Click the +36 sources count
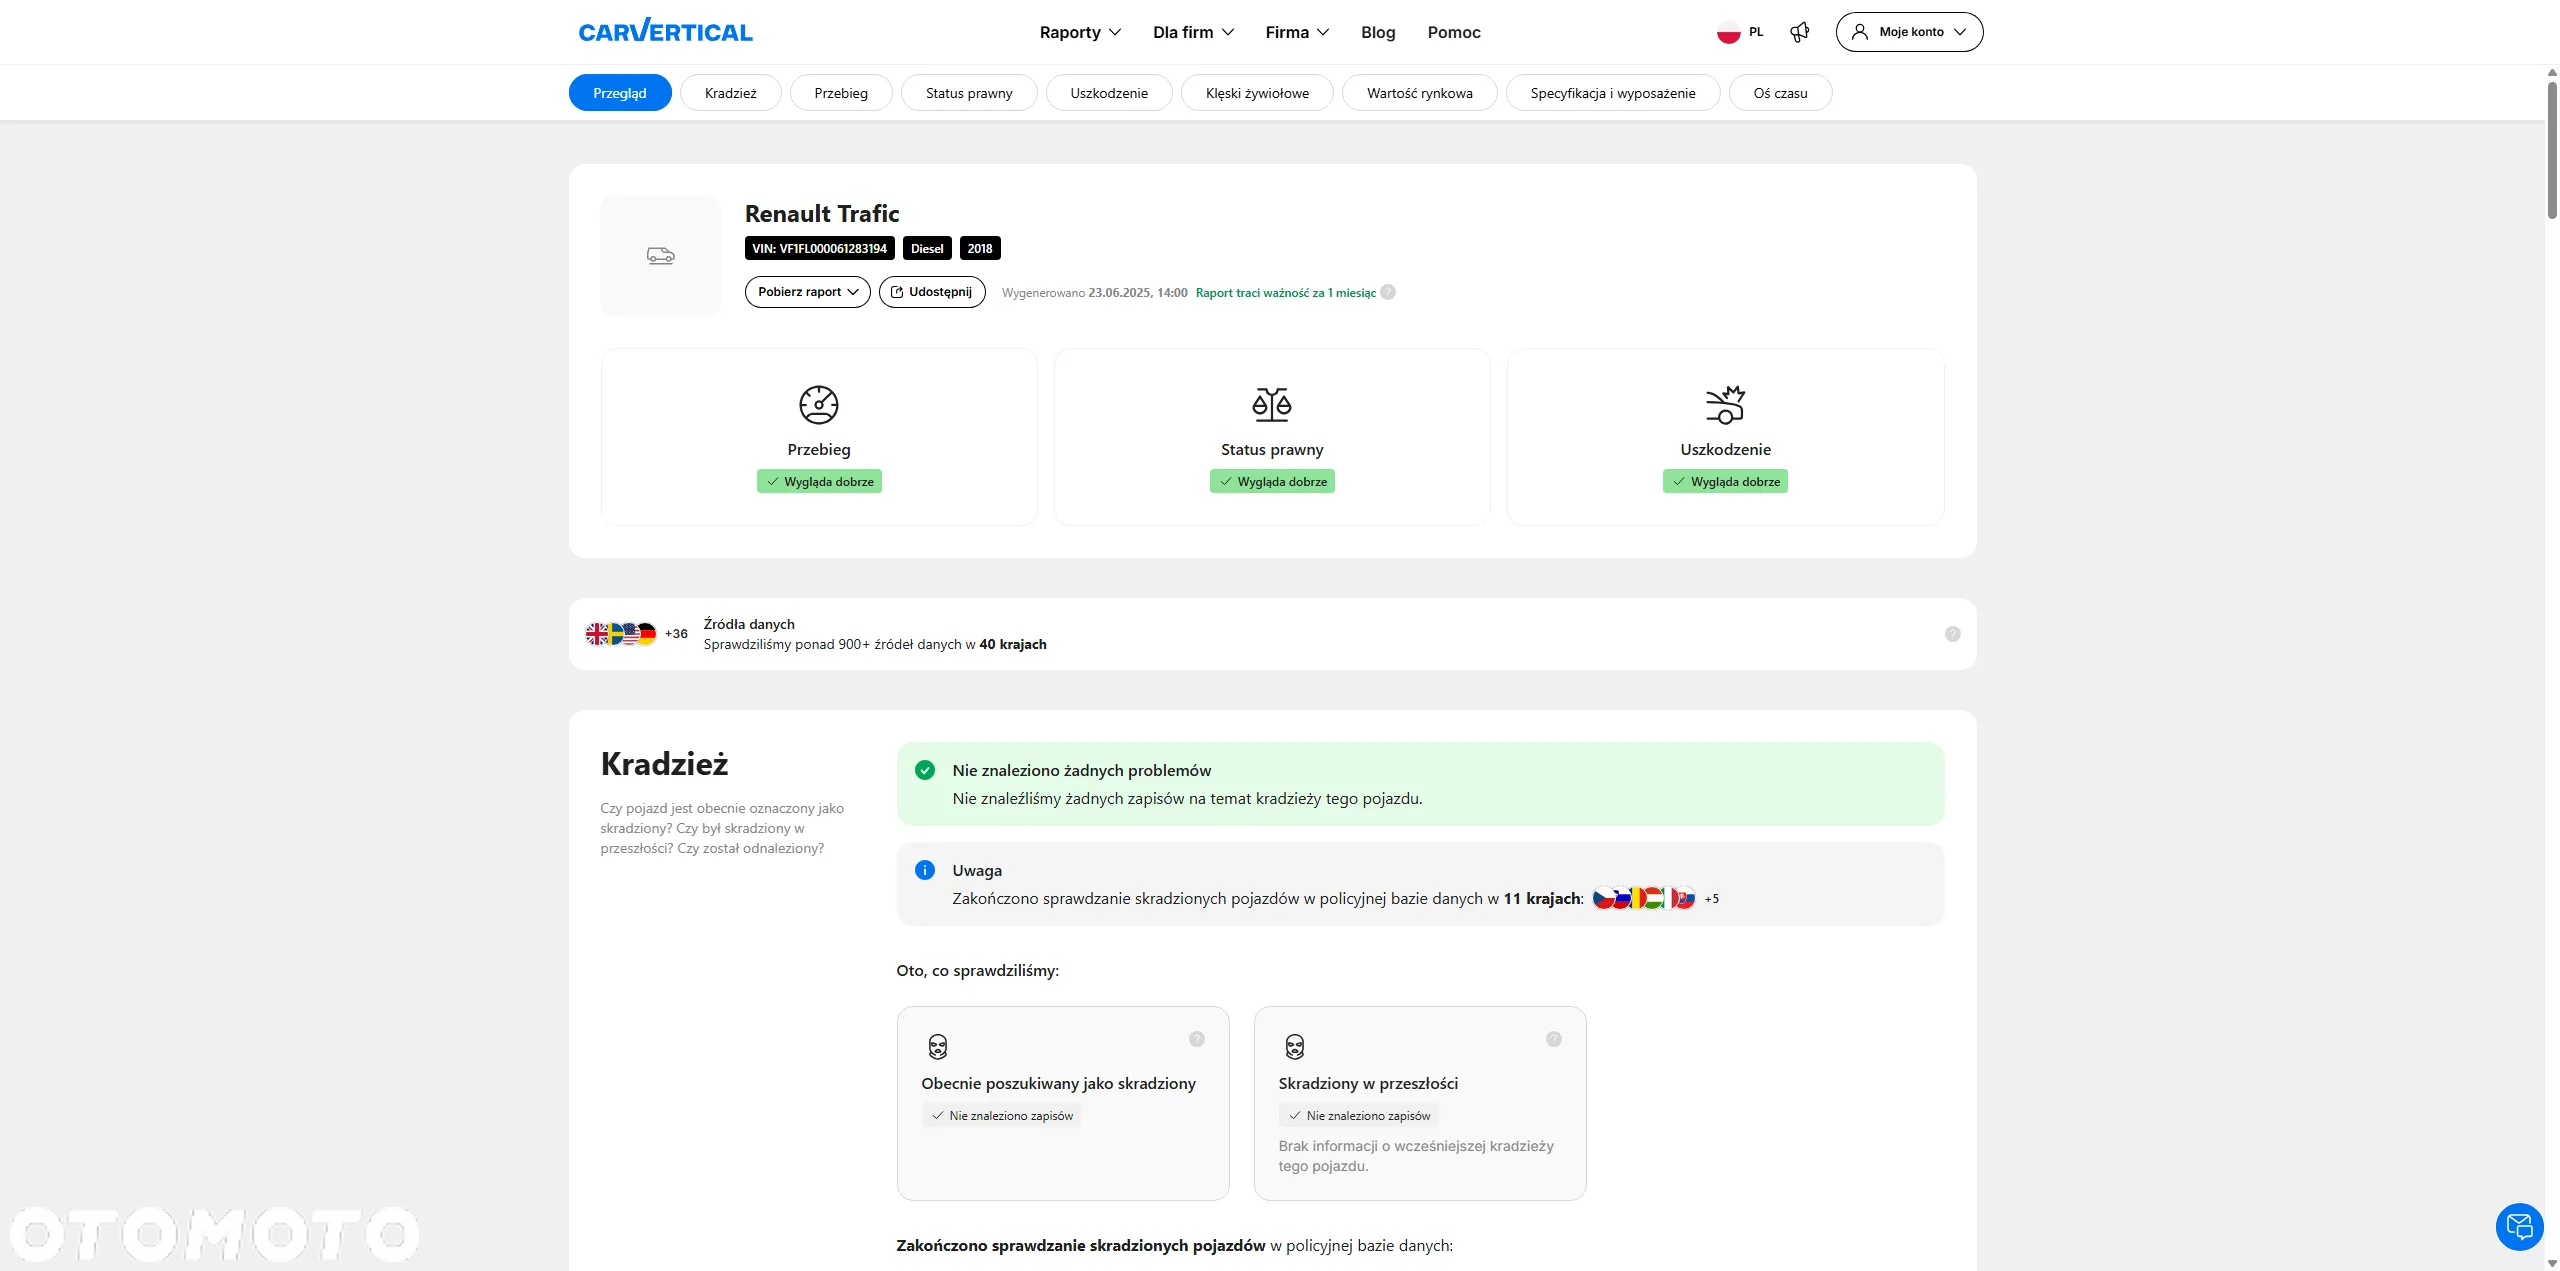This screenshot has width=2560, height=1271. tap(676, 634)
